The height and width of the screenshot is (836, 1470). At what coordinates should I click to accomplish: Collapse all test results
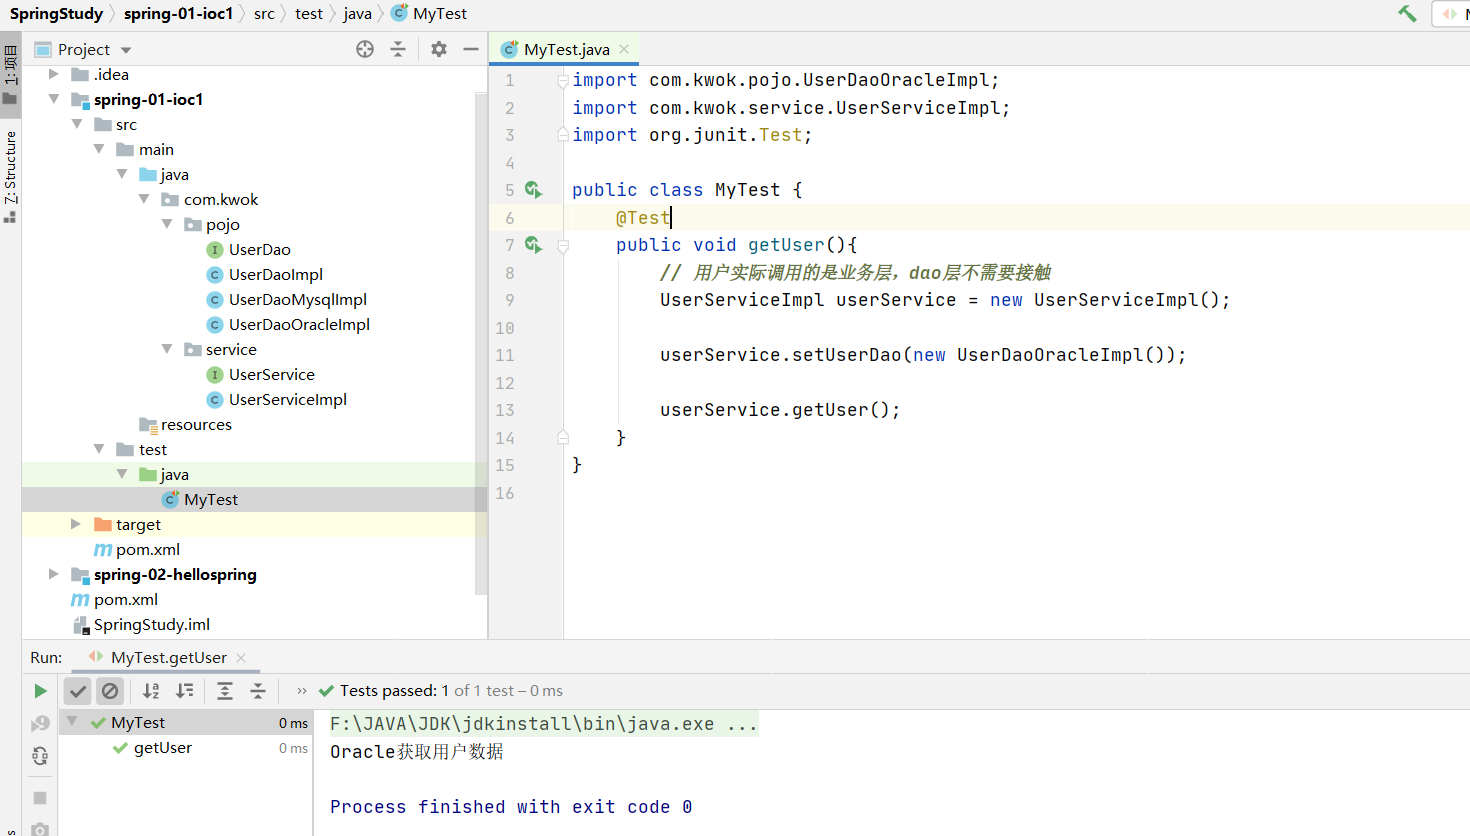click(258, 691)
